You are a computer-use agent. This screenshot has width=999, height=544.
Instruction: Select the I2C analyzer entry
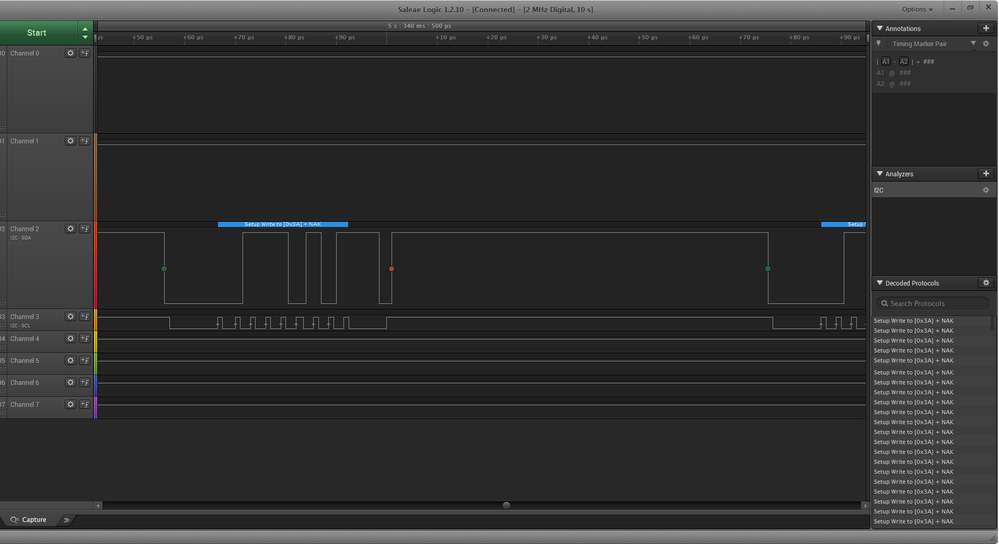926,190
